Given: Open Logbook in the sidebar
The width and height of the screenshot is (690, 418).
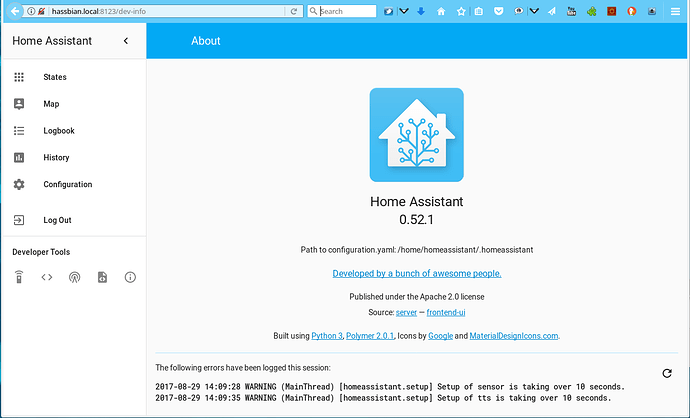Looking at the screenshot, I should click(x=74, y=131).
